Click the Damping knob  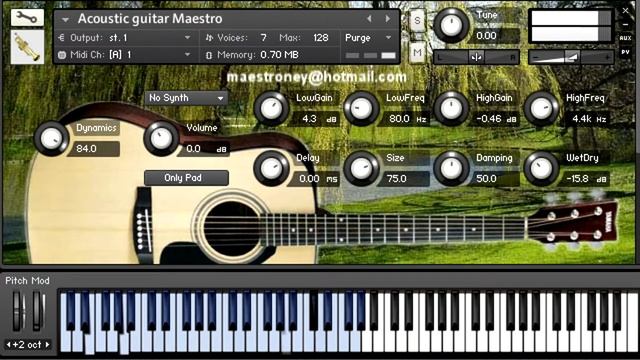451,168
